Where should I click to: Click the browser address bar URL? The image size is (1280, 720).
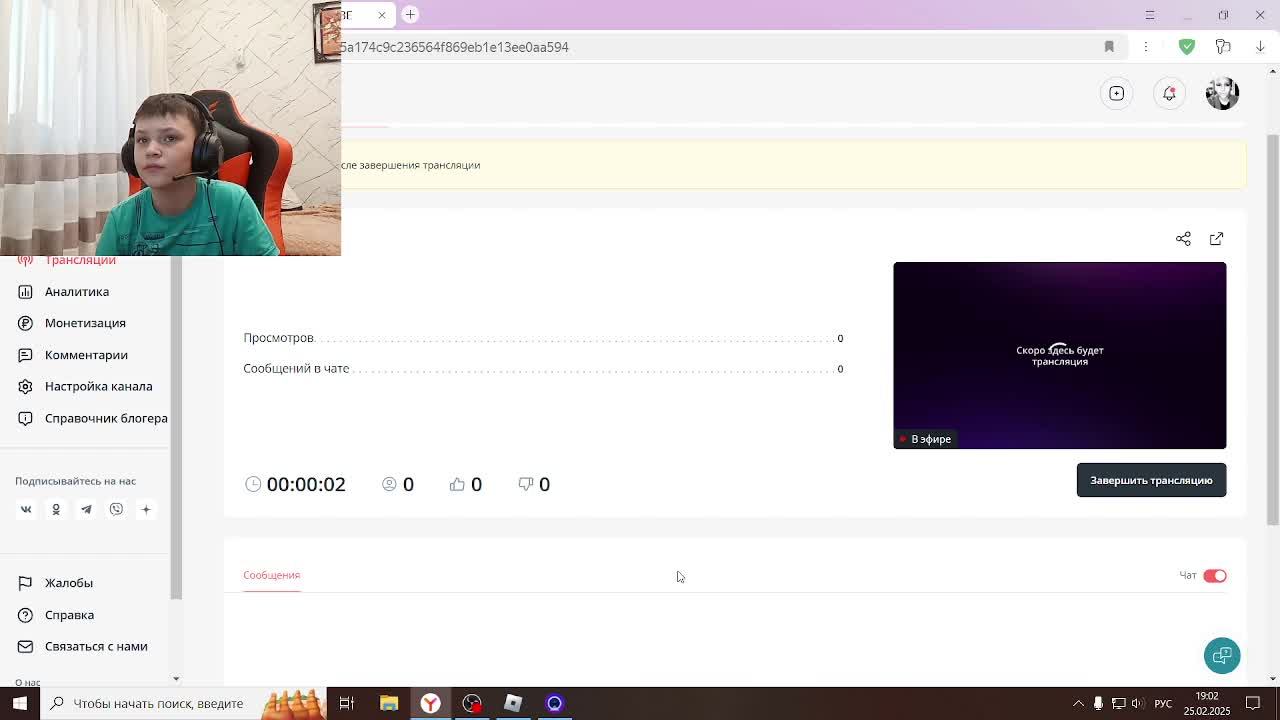[x=454, y=47]
